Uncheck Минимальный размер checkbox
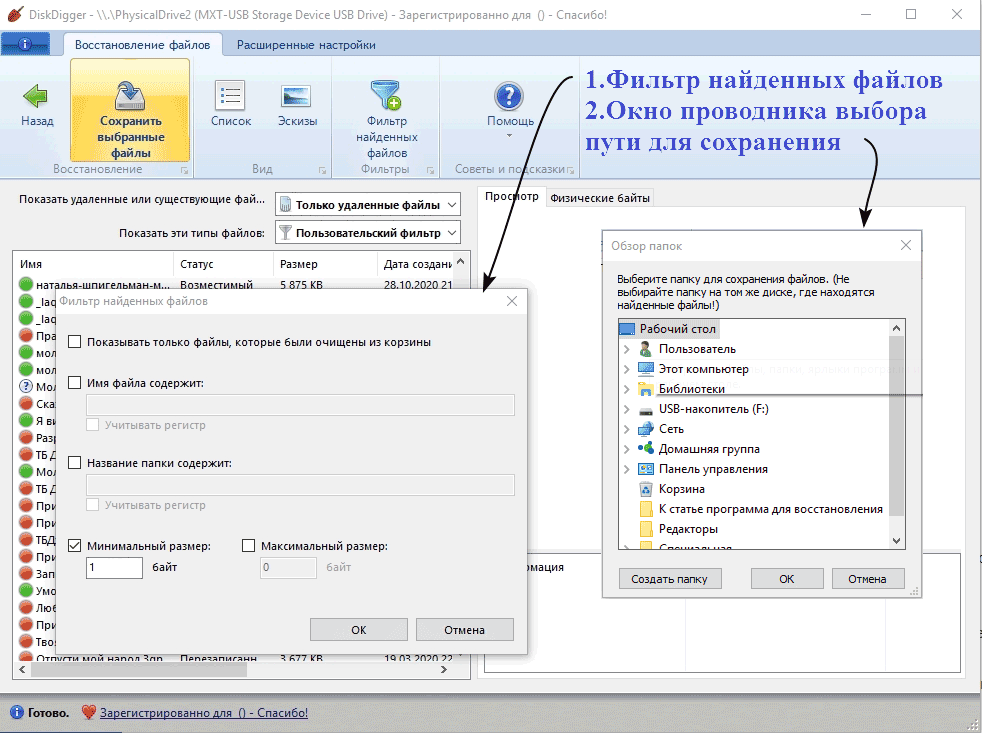Screen dimensions: 982x733 (x=75, y=546)
